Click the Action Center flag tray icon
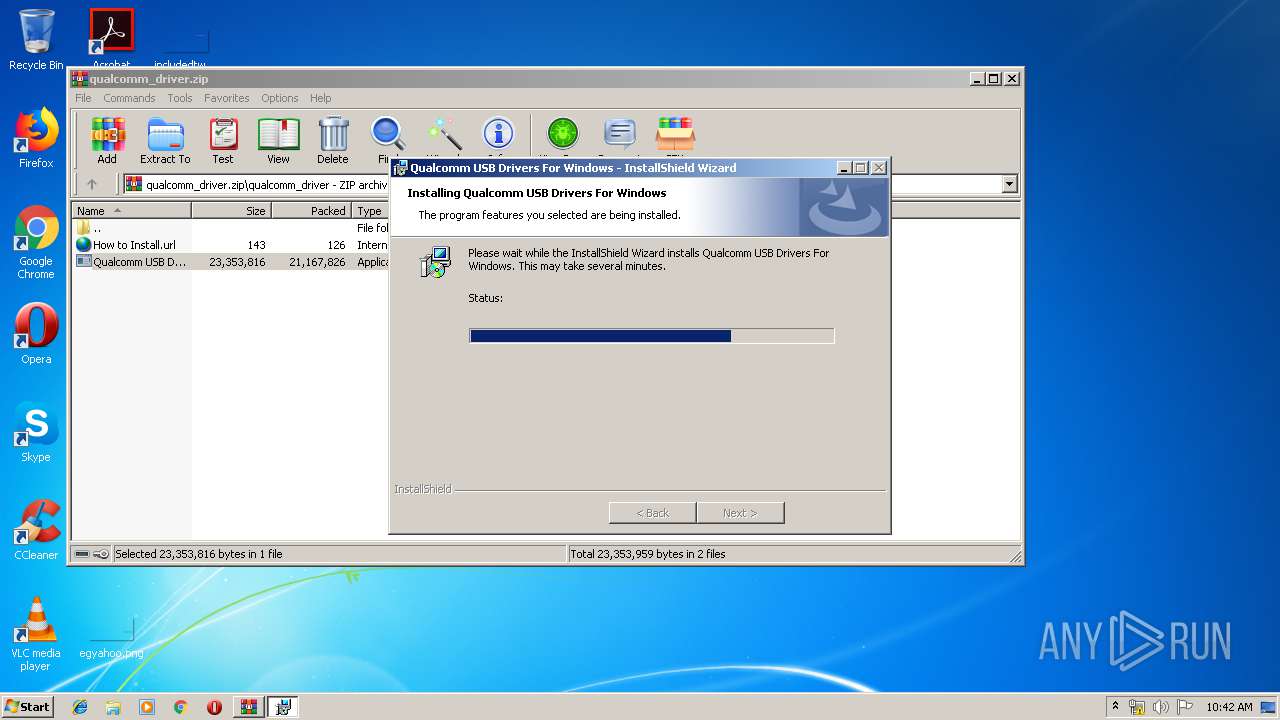Screen dimensions: 1280x720 point(1184,707)
